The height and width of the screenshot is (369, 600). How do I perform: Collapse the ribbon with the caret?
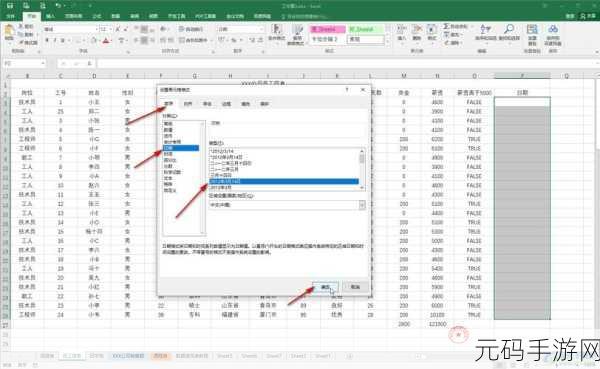click(597, 51)
